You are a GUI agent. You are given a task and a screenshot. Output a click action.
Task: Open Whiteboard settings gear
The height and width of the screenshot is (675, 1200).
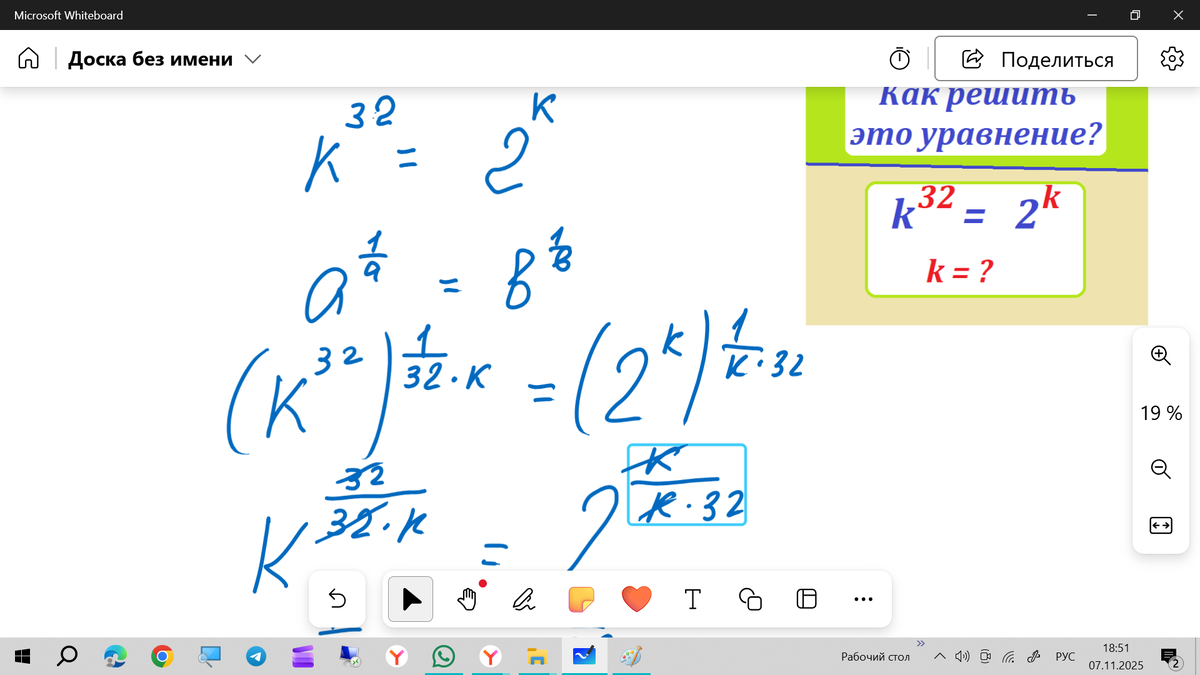click(1171, 59)
